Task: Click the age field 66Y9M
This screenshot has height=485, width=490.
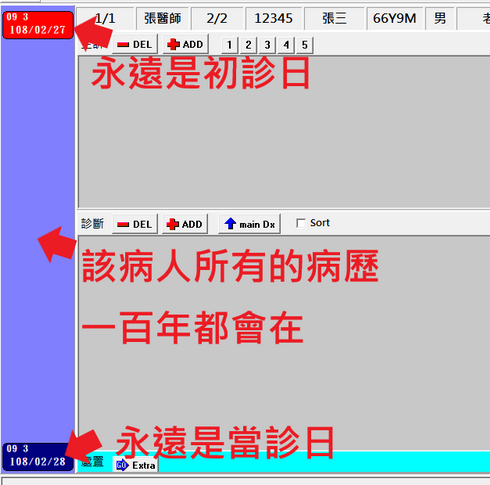Action: click(x=395, y=18)
